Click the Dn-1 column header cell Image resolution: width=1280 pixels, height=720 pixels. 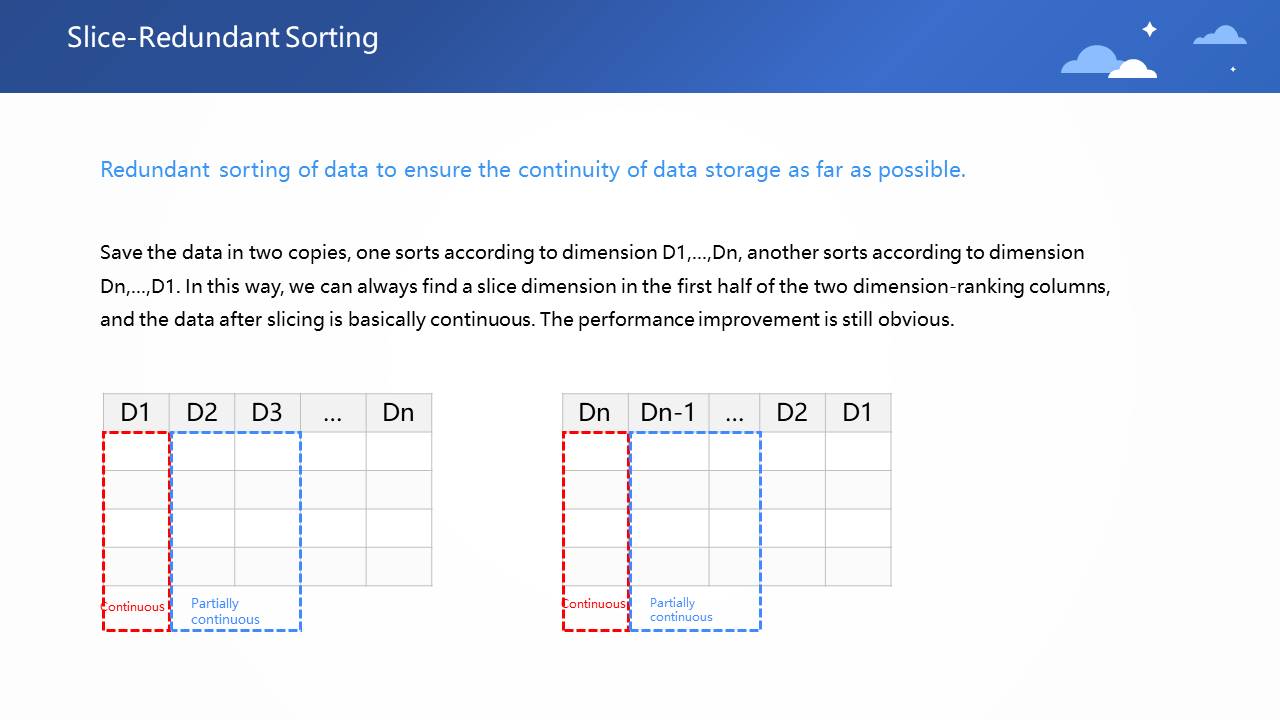click(667, 412)
